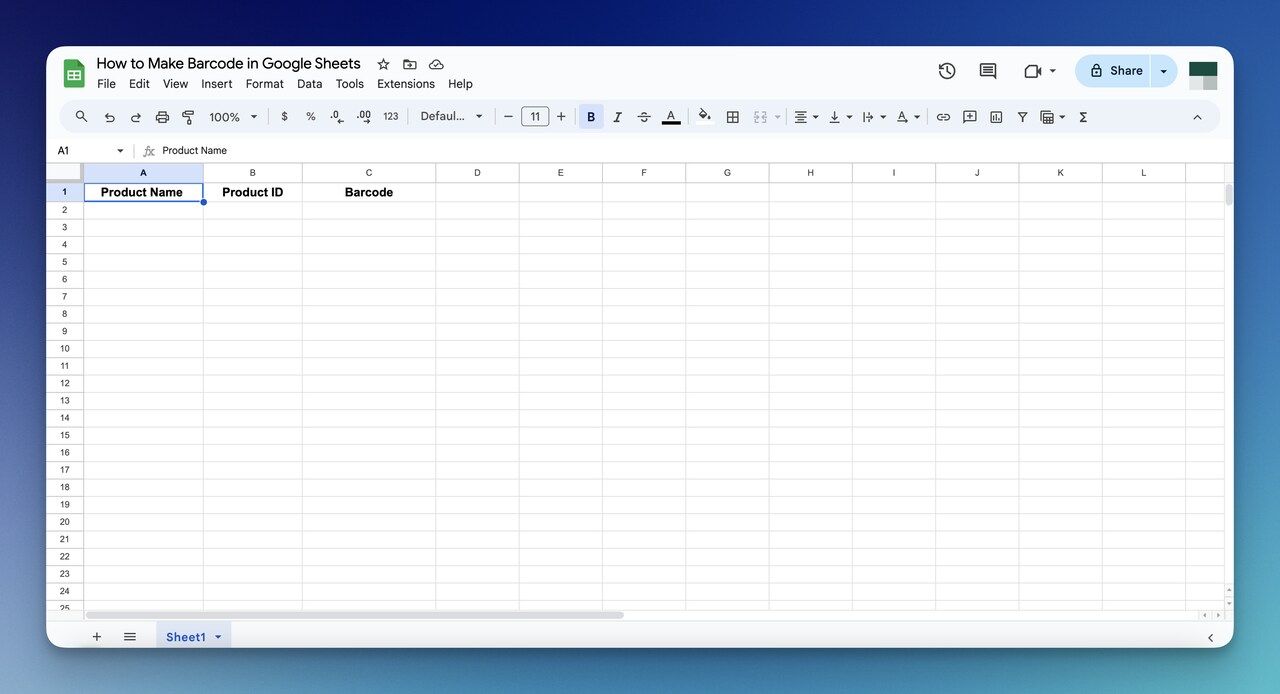Open the 123 more formats menu
Image resolution: width=1280 pixels, height=694 pixels.
pos(391,117)
